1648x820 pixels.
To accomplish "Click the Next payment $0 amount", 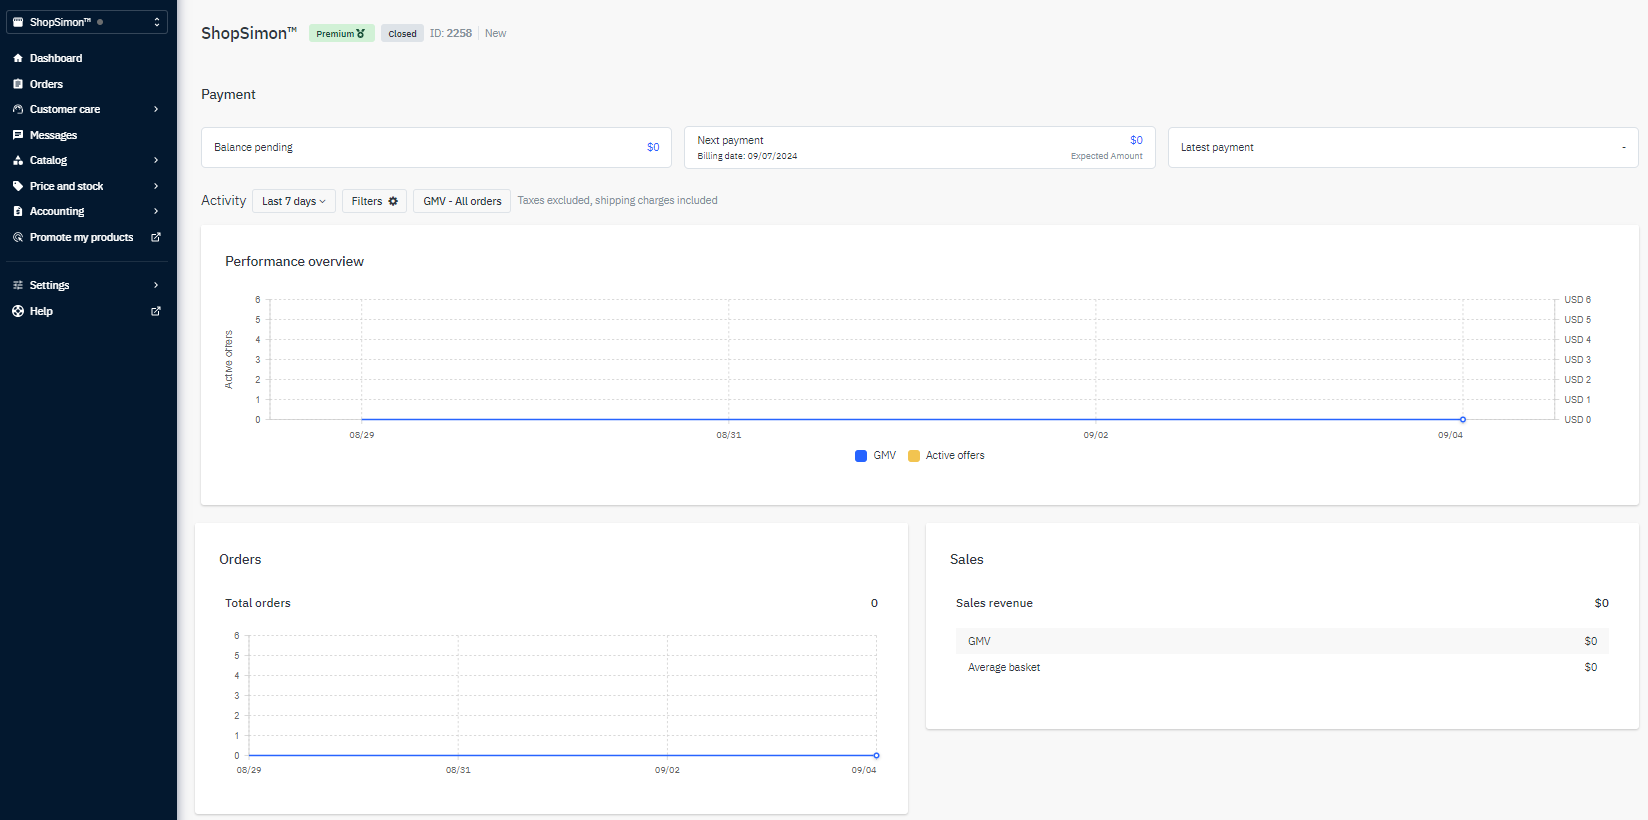I will (1136, 140).
